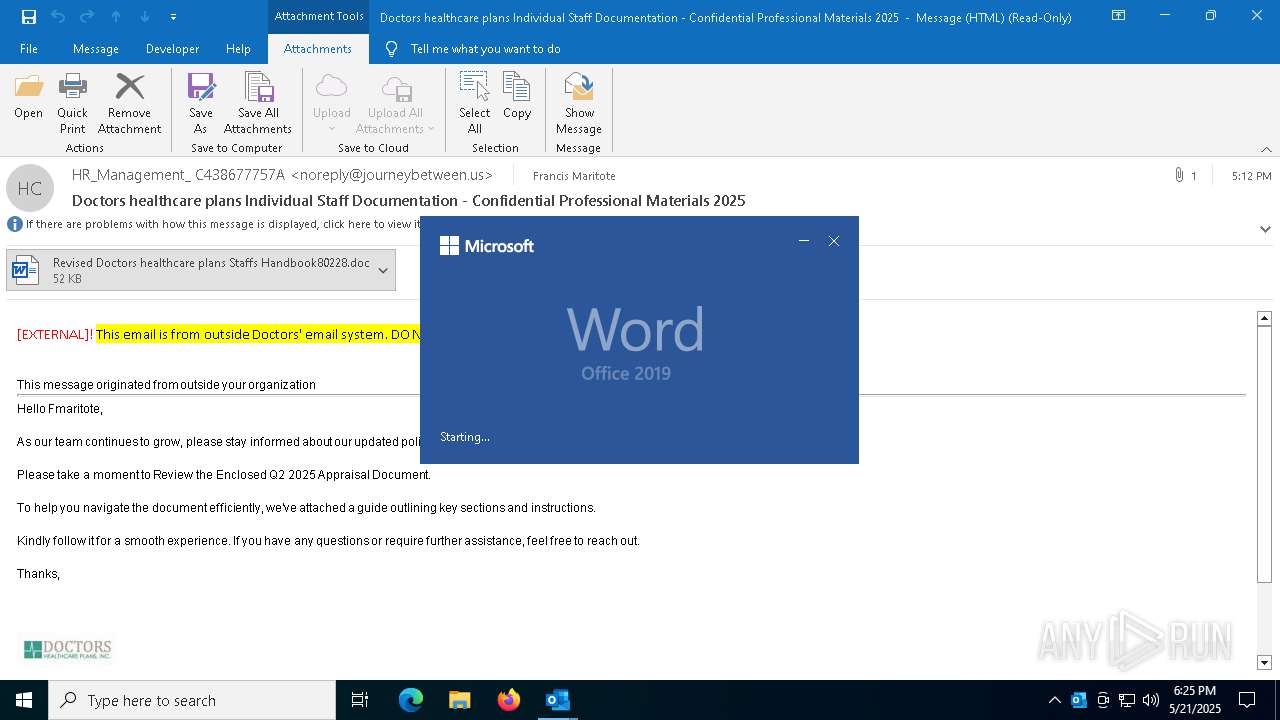Remove Attachment from the message
The height and width of the screenshot is (720, 1280).
tap(129, 103)
